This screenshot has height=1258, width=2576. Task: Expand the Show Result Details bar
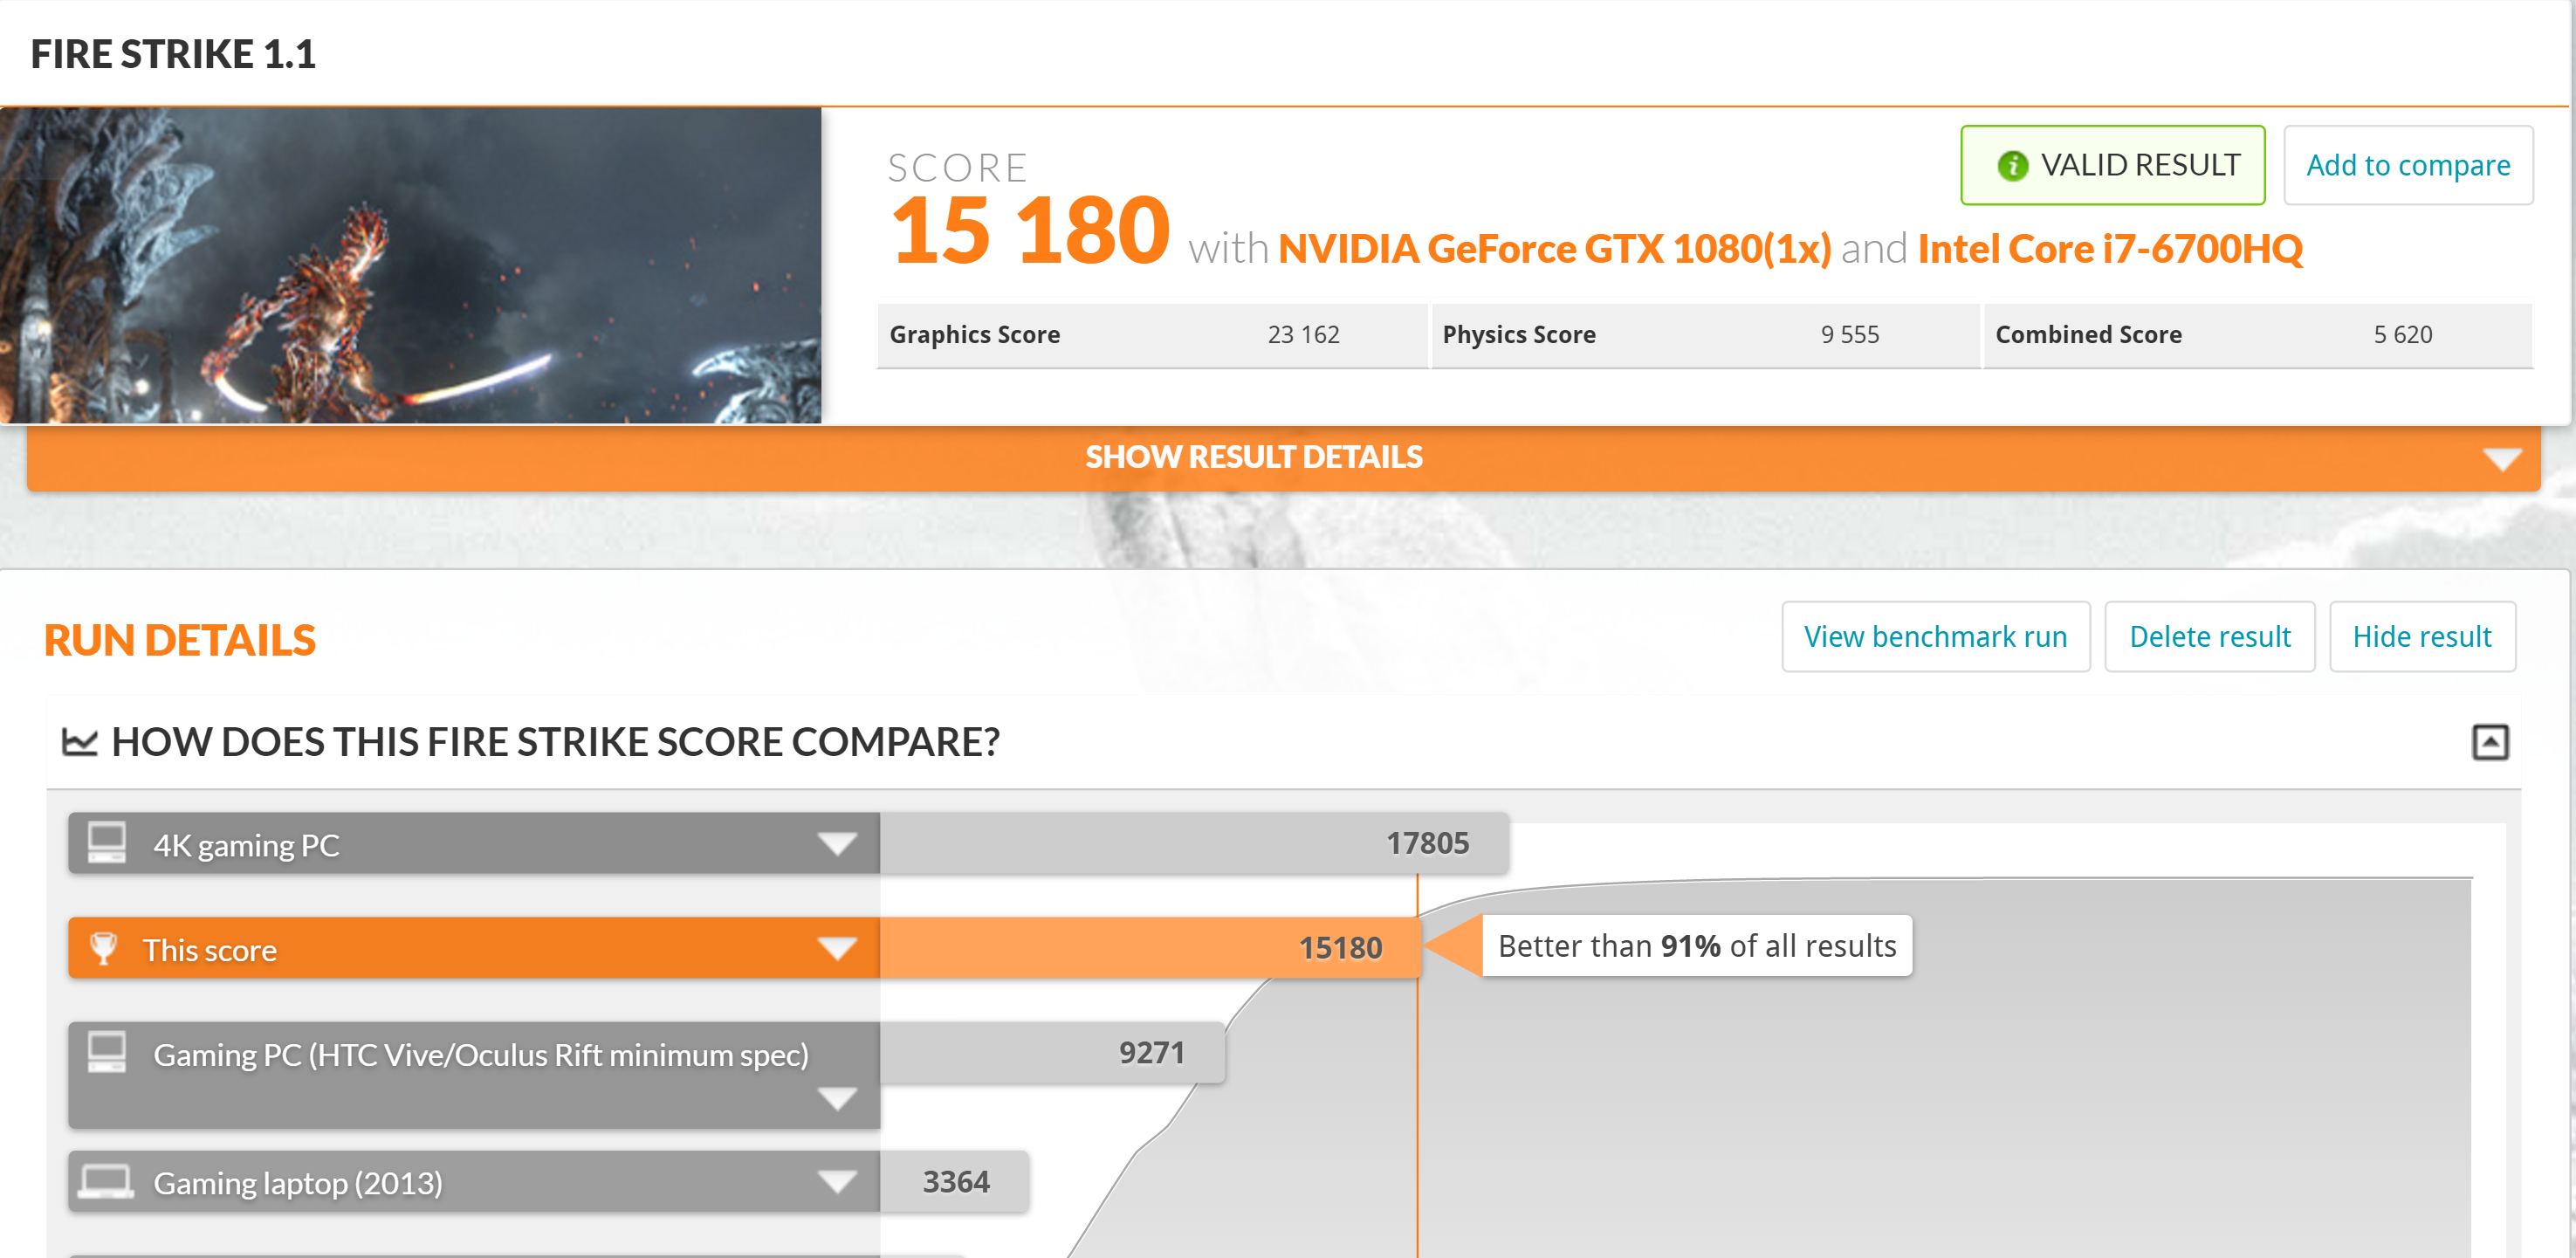[1284, 458]
